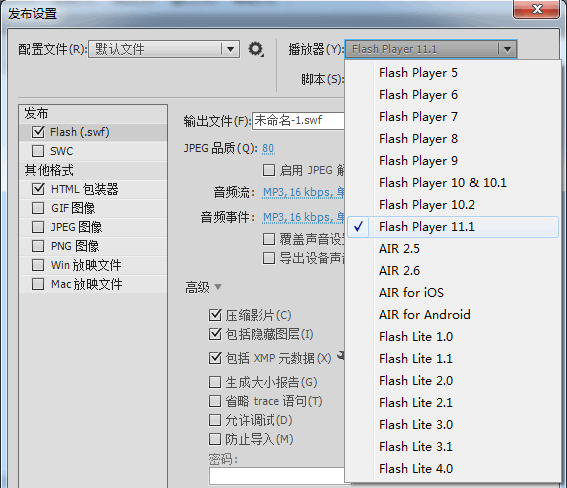
Task: Pick Flash Lite 1.1 option
Action: pos(453,359)
